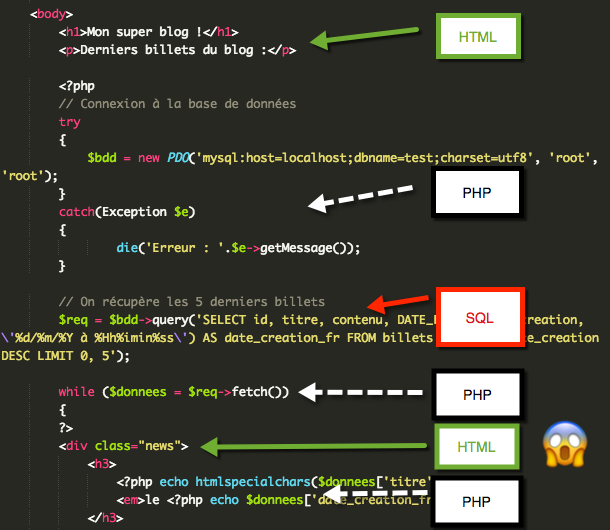Image resolution: width=610 pixels, height=530 pixels.
Task: Place cursor on the standalone <?php opening tag
Action: (x=77, y=86)
